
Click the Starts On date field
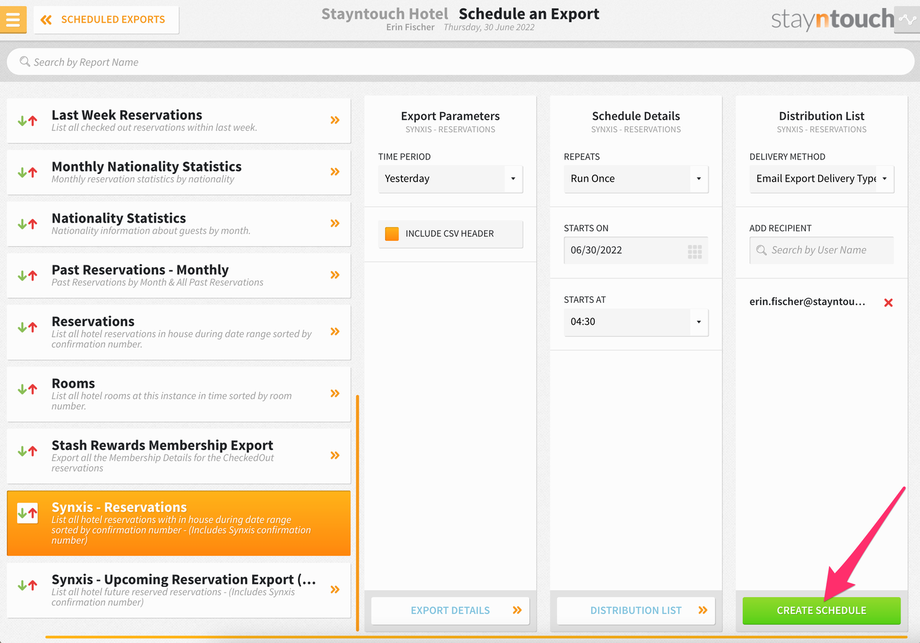pyautogui.click(x=636, y=251)
